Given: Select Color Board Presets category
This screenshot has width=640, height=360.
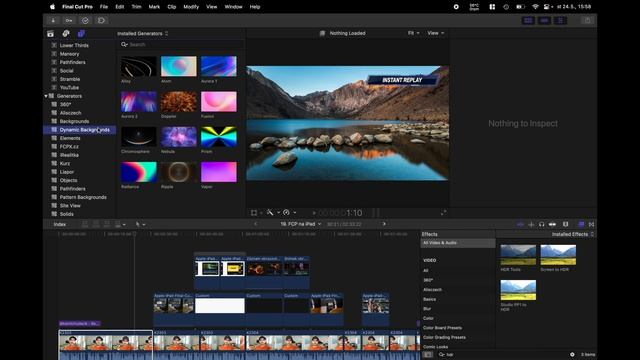Looking at the screenshot, I should point(442,328).
